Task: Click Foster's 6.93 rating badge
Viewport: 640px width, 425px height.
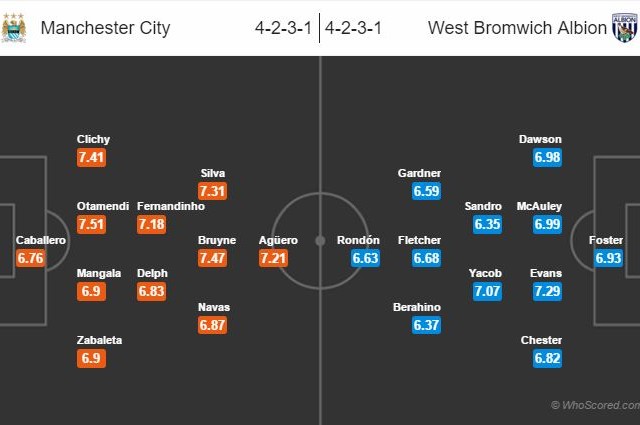Action: [608, 258]
